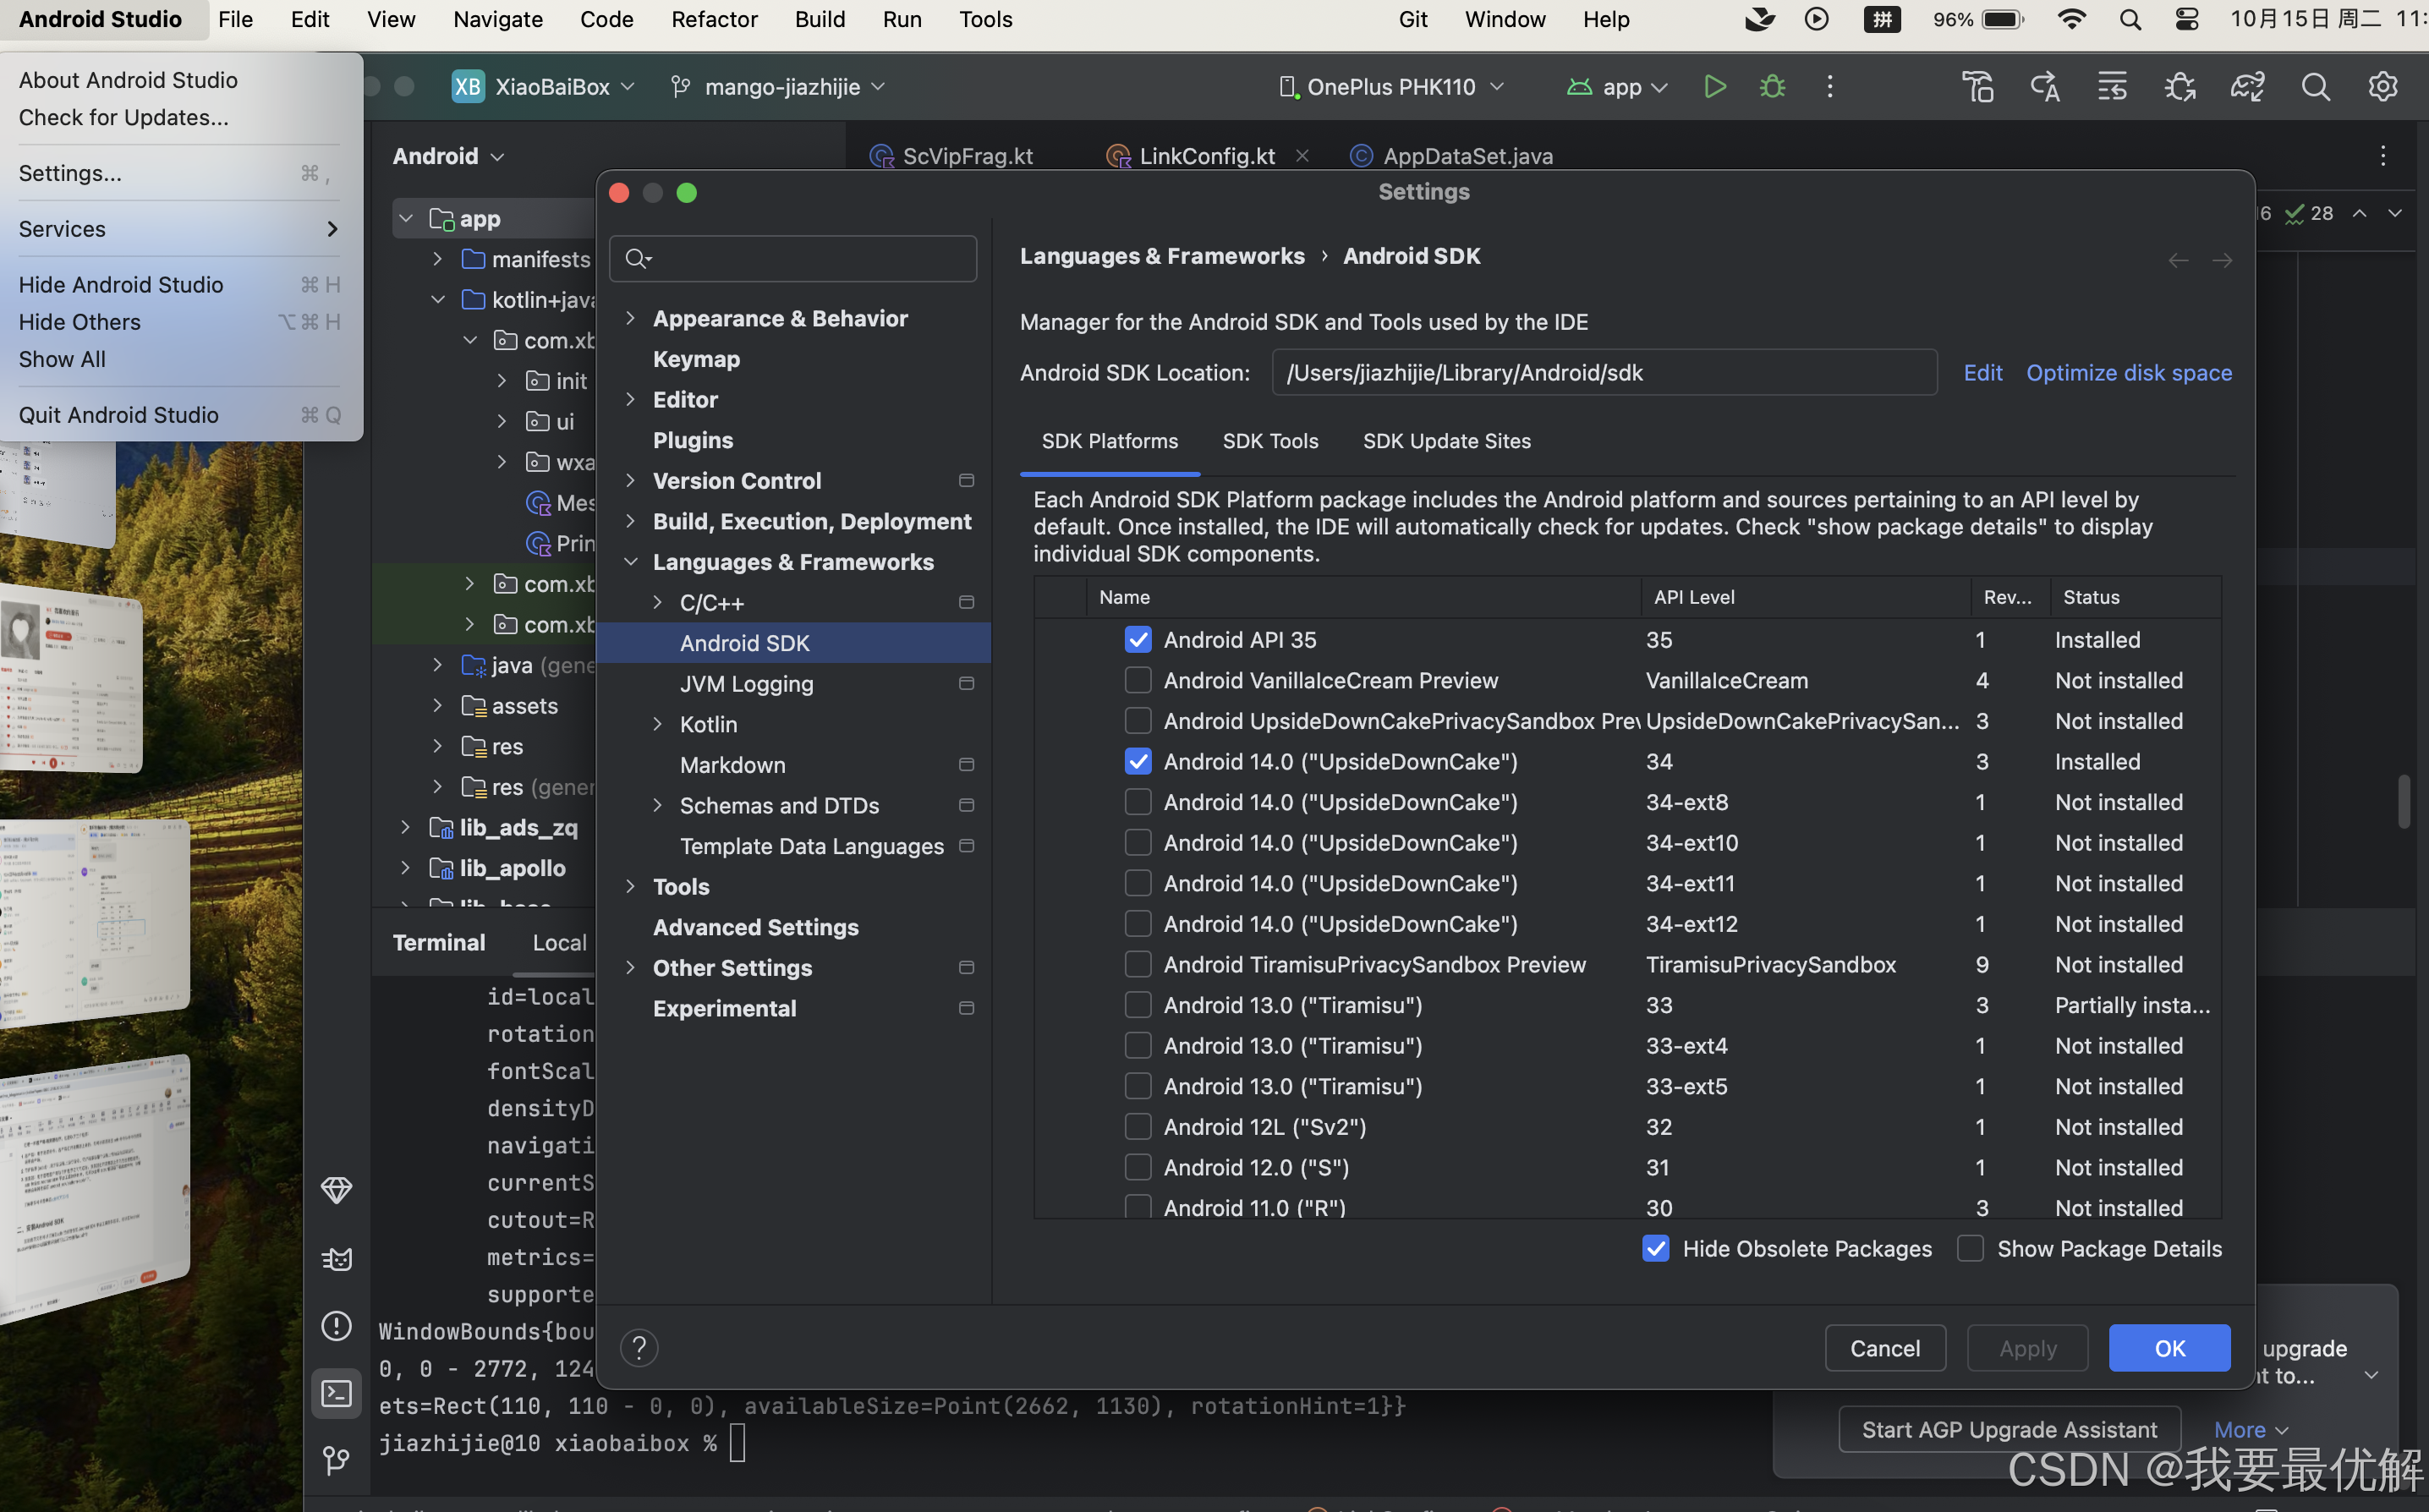Image resolution: width=2429 pixels, height=1512 pixels.
Task: Enable Show Package Details checkbox
Action: pyautogui.click(x=1969, y=1248)
